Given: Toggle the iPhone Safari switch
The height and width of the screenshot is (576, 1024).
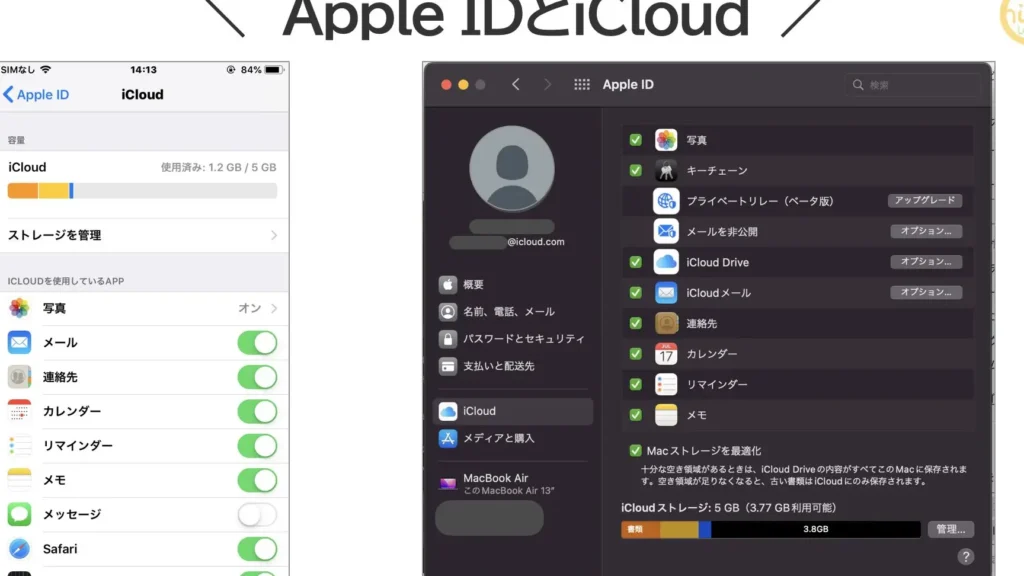Looking at the screenshot, I should (257, 549).
